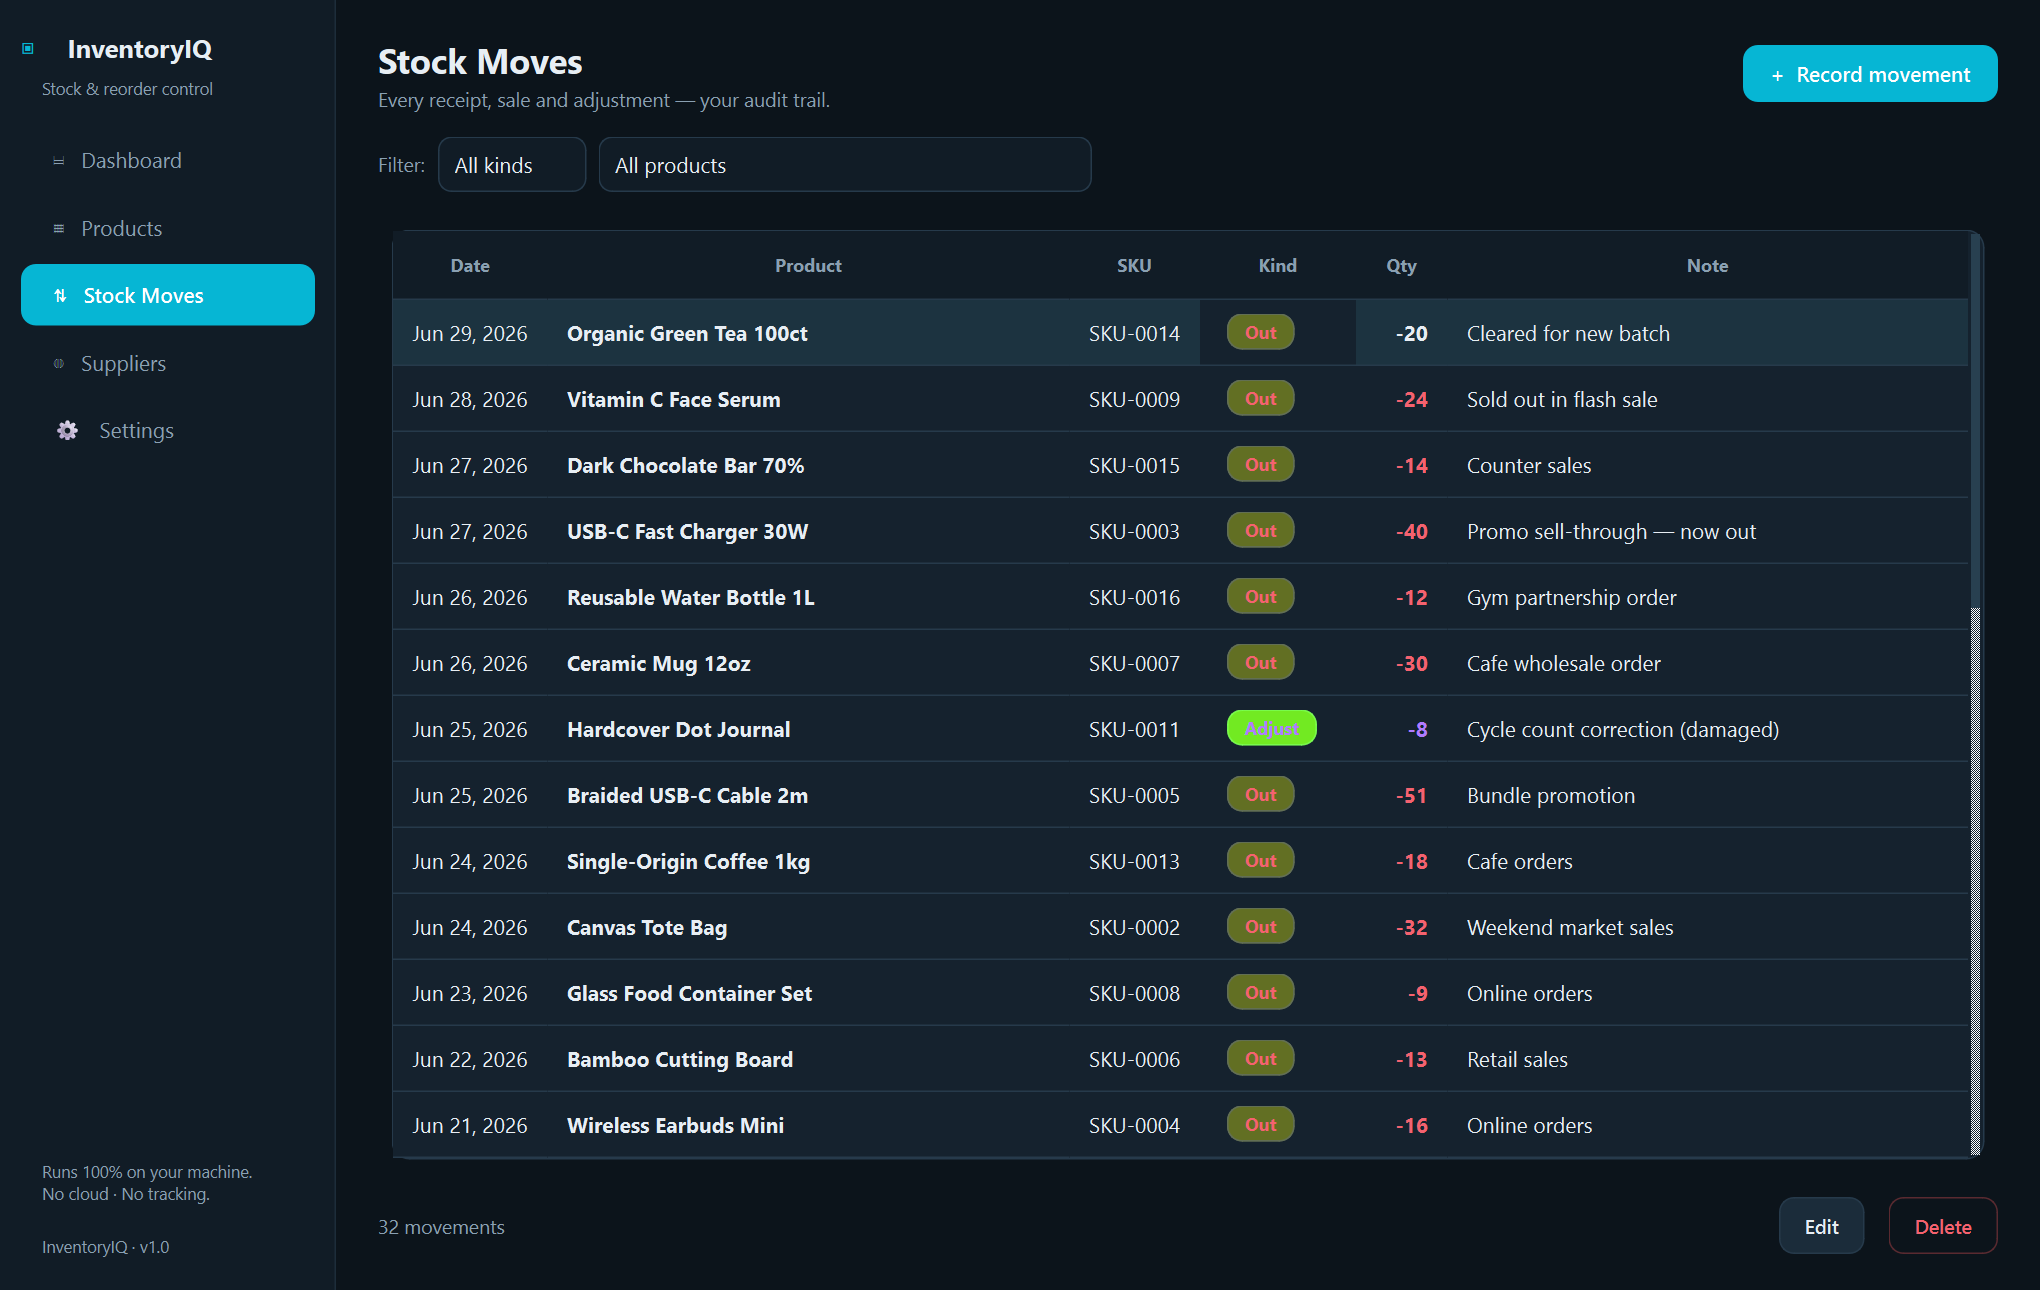Click SKU-0009 cell

pyautogui.click(x=1134, y=400)
